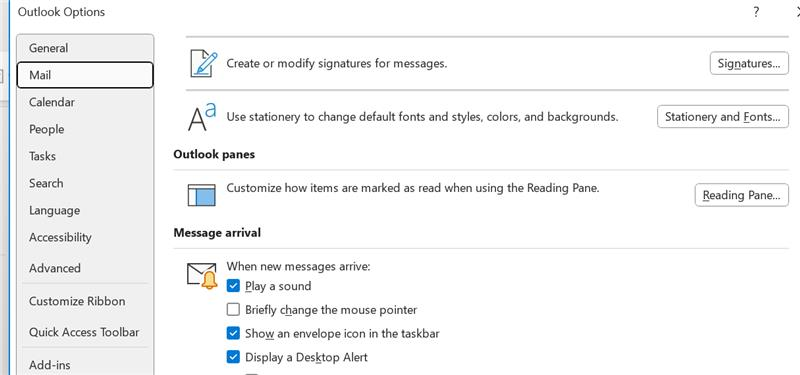The height and width of the screenshot is (375, 800).
Task: Open Accessibility options category
Action: click(x=85, y=237)
